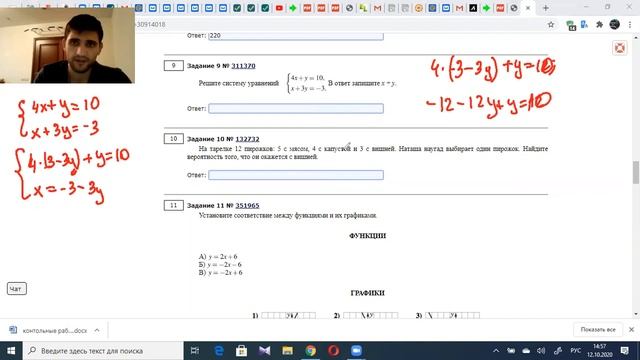Click the page vertical scrollbar thumb
640x360 pixels.
coord(636,172)
